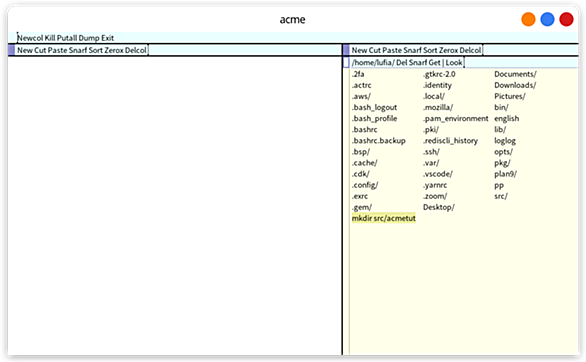This screenshot has width=586, height=362.
Task: Click the right column's purple layout box
Action: (x=346, y=50)
